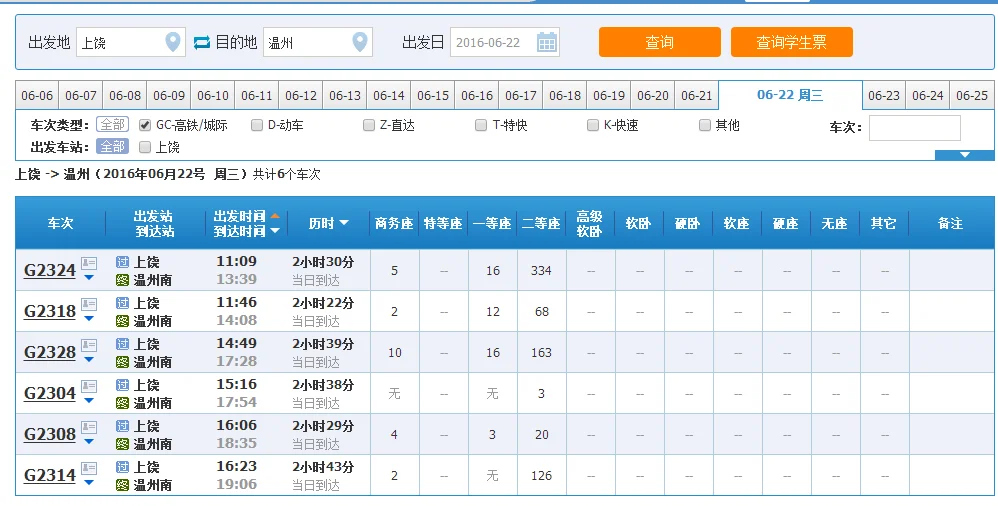Open train G2318 details link
Image resolution: width=998 pixels, height=506 pixels.
50,311
